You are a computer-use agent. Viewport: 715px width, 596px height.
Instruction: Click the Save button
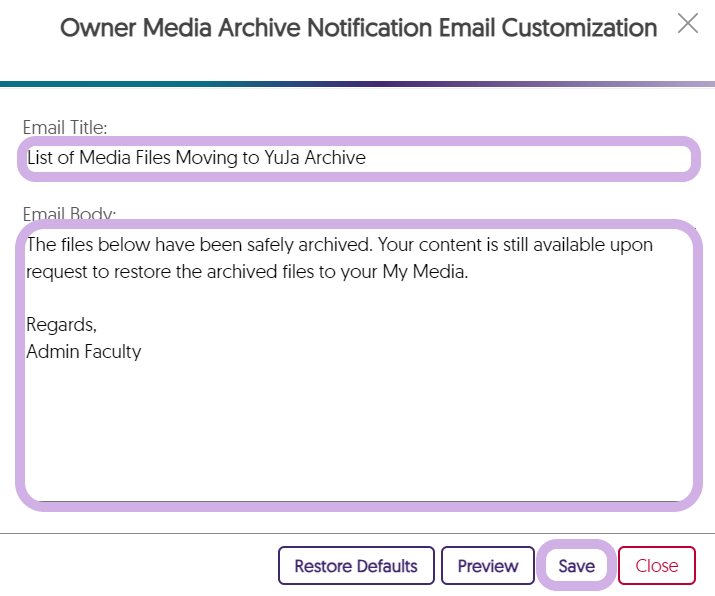576,565
